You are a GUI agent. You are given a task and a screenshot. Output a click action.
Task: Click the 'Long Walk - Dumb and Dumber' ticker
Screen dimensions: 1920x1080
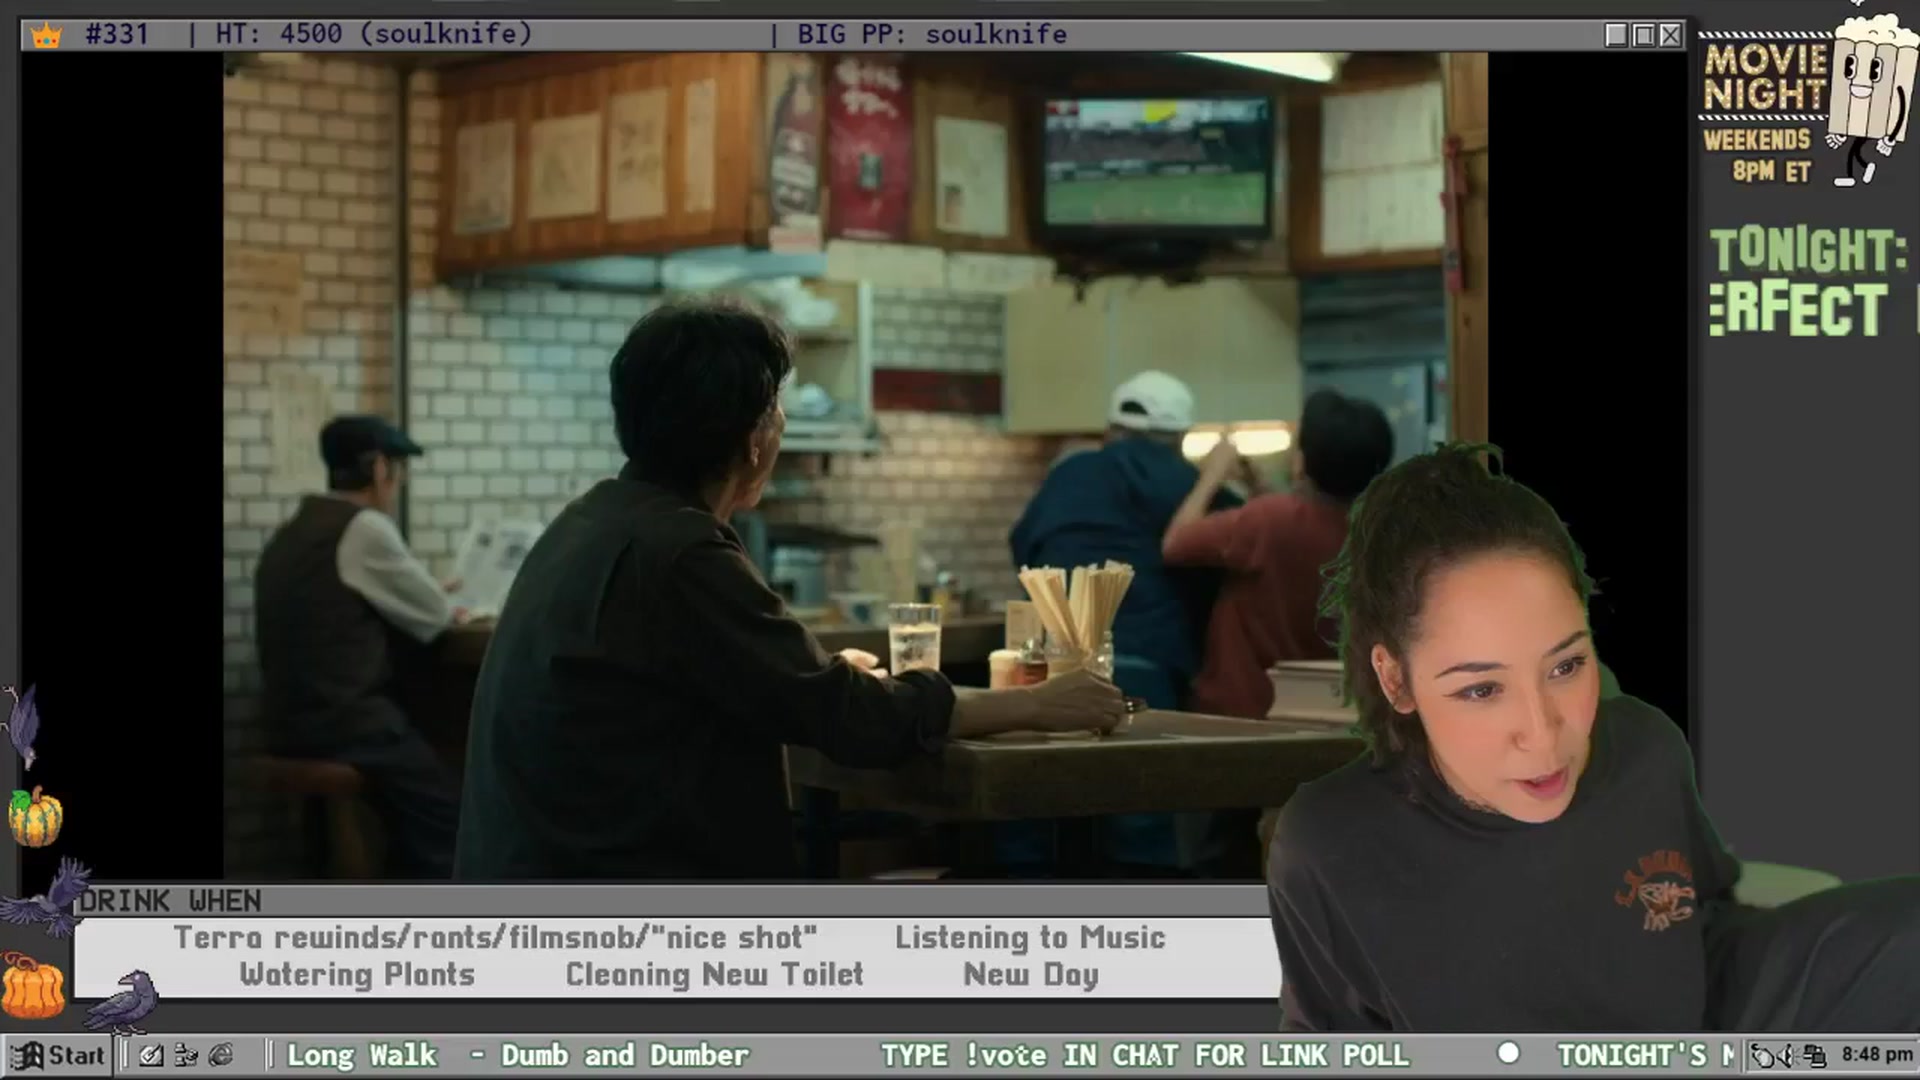518,1055
